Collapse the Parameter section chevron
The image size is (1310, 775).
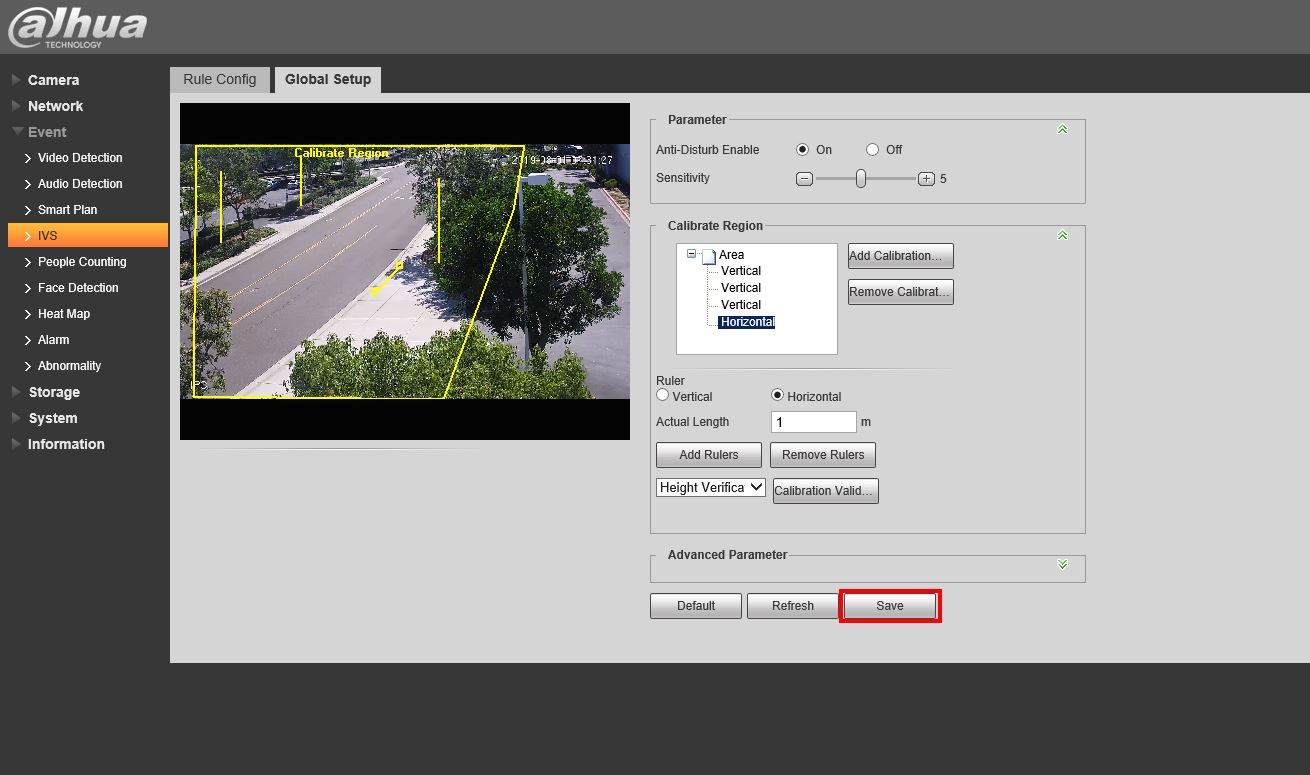pyautogui.click(x=1062, y=129)
